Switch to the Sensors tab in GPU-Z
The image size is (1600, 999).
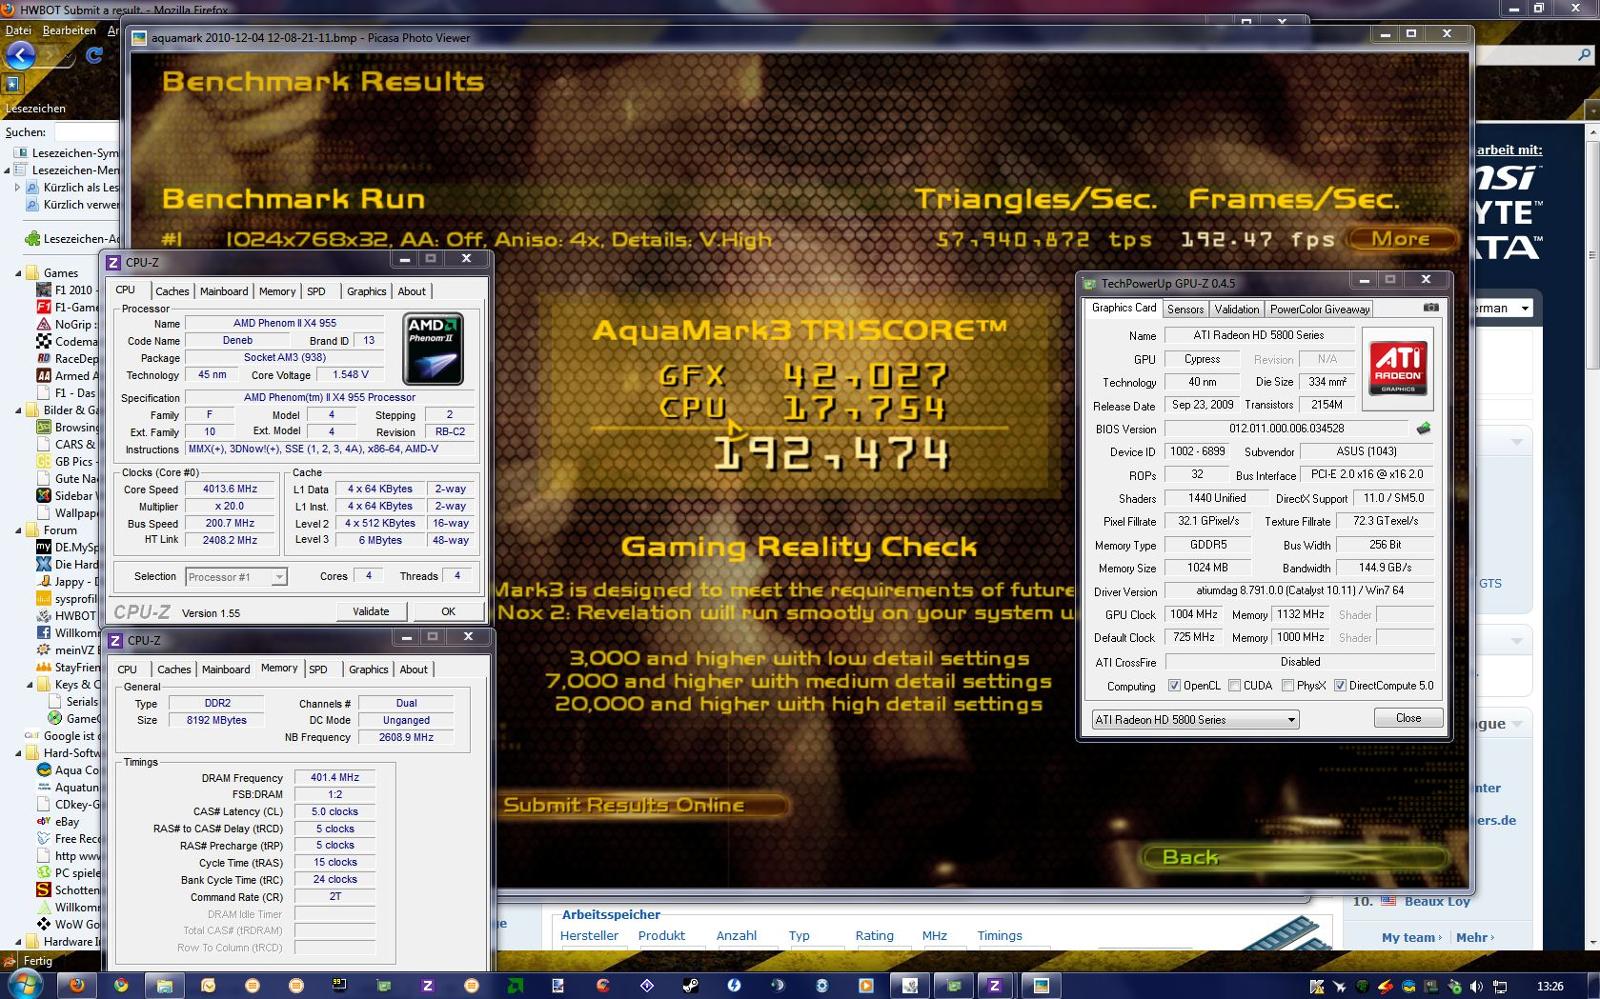[1186, 310]
